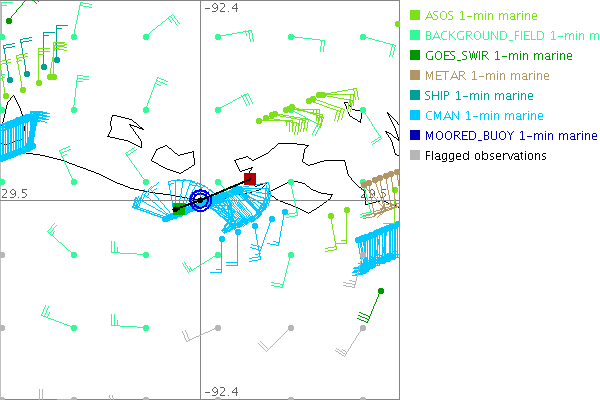This screenshot has height=400, width=600.
Task: Click the blue concentric circle buoy marker
Action: [200, 200]
